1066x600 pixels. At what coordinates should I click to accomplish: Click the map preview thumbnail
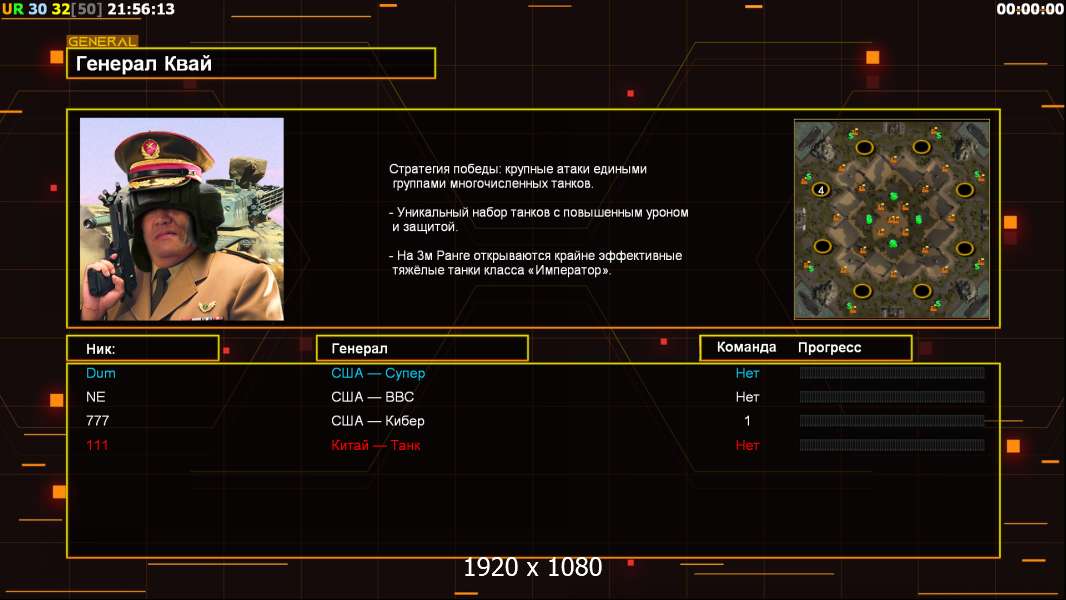(892, 219)
